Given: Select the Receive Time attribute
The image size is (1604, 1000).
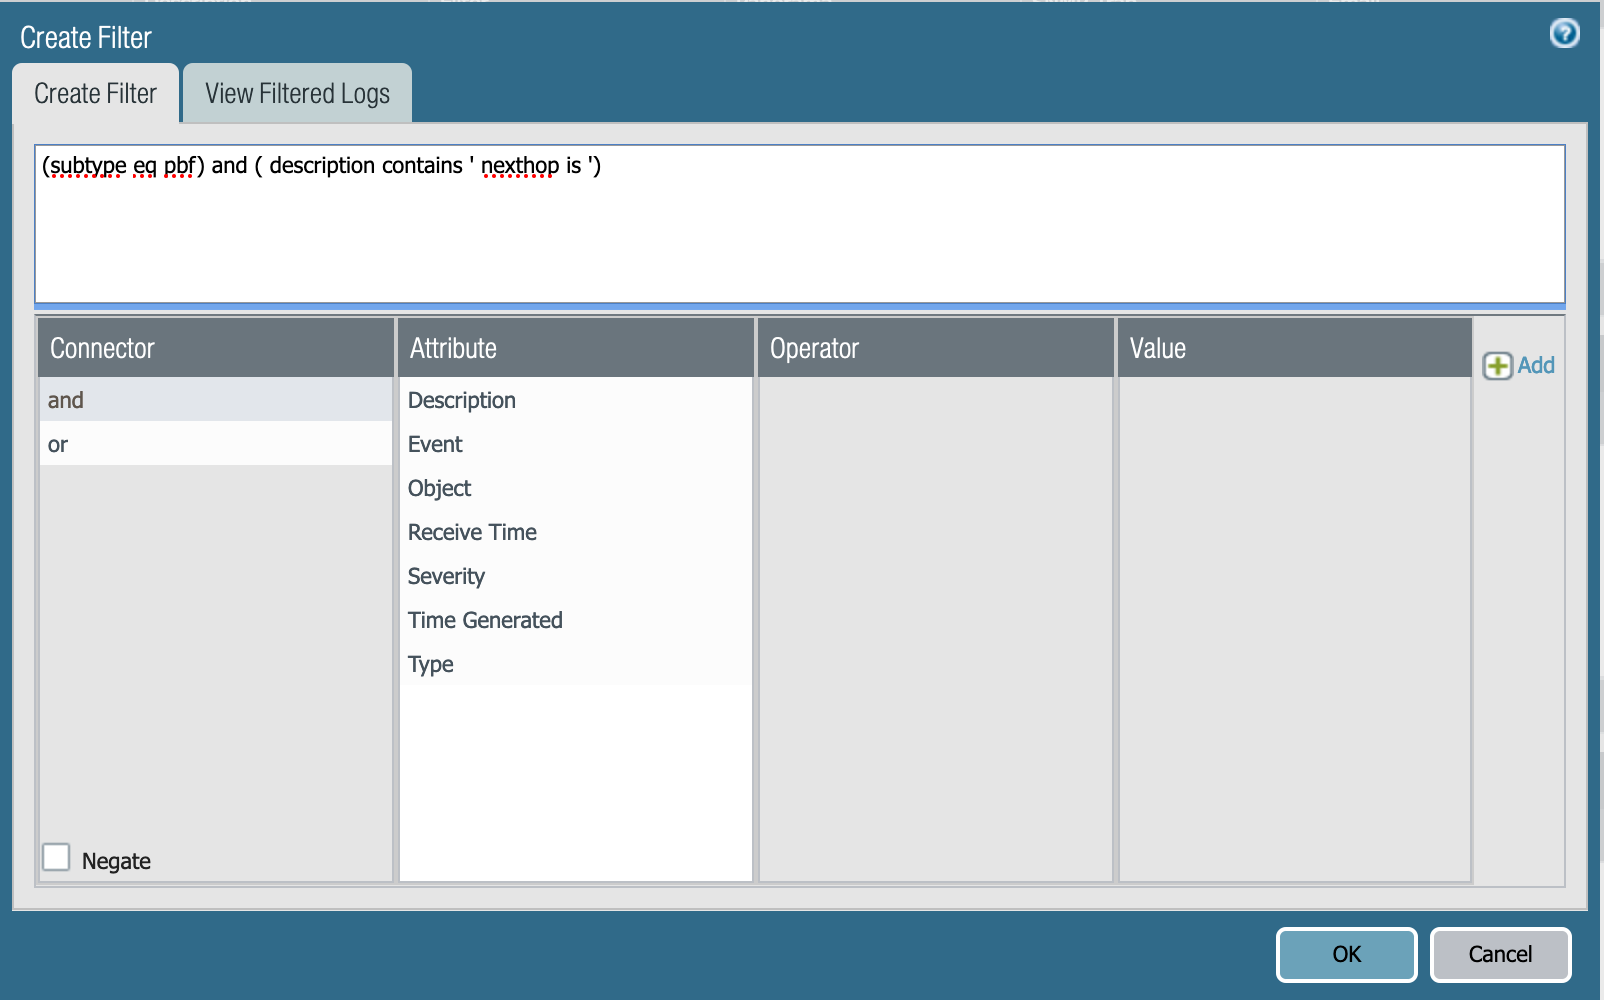Looking at the screenshot, I should 471,532.
